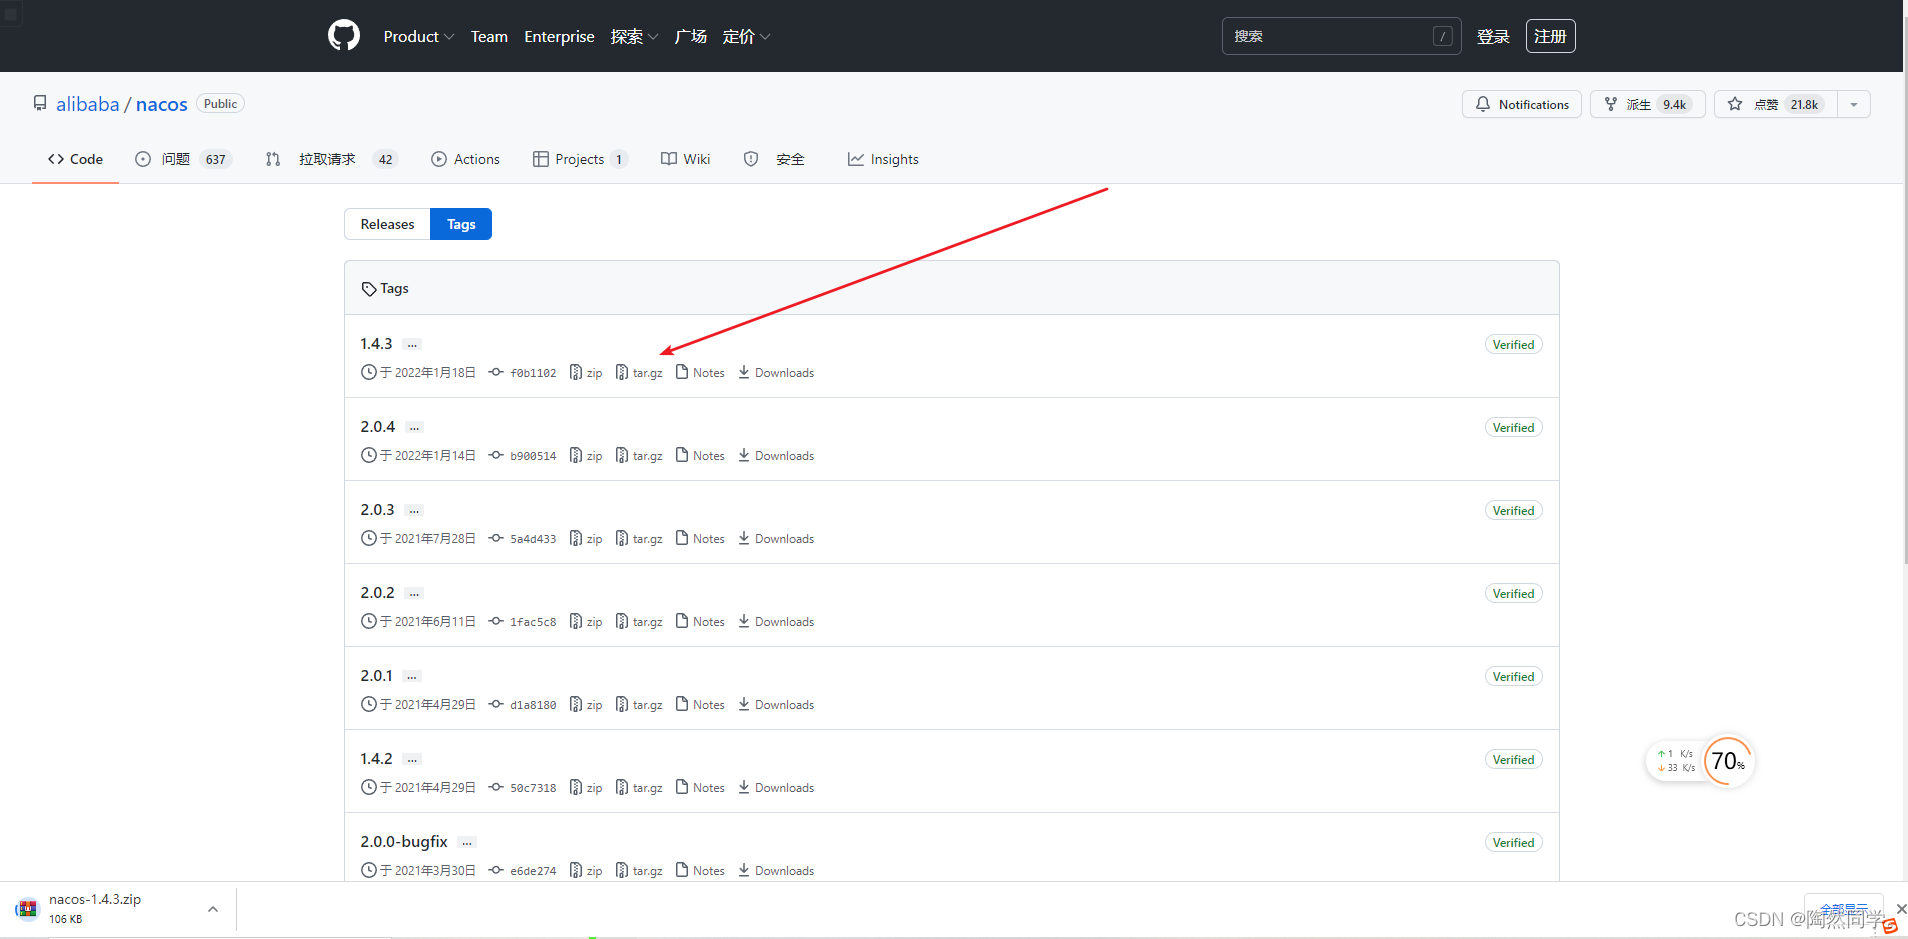Expand the ellipsis next to tag 1.4.3

(x=412, y=344)
